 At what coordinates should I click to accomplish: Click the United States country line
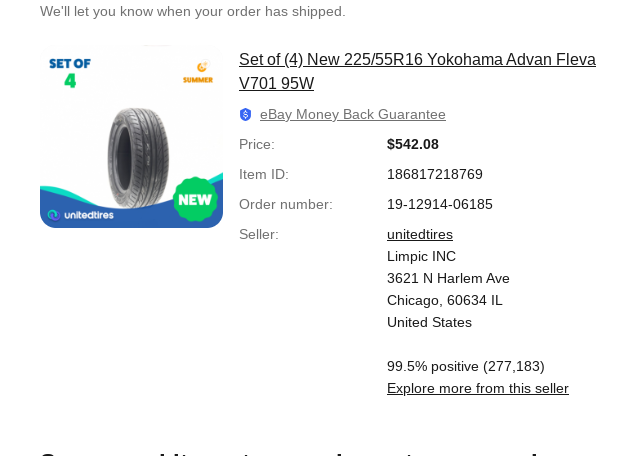(429, 322)
